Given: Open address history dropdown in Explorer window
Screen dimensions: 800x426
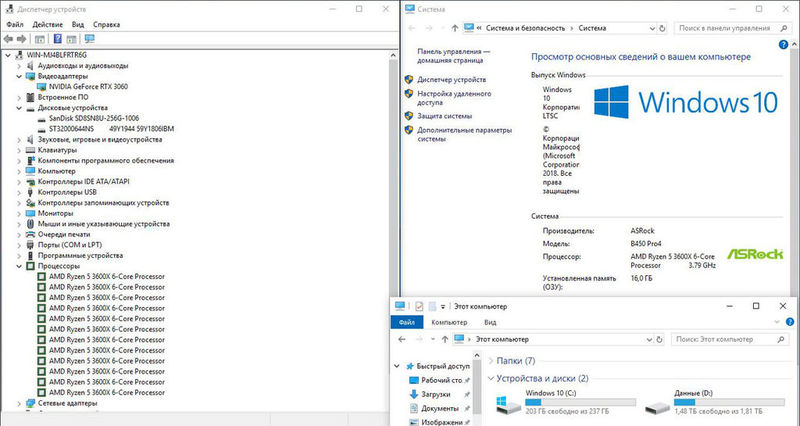Looking at the screenshot, I should (649, 339).
